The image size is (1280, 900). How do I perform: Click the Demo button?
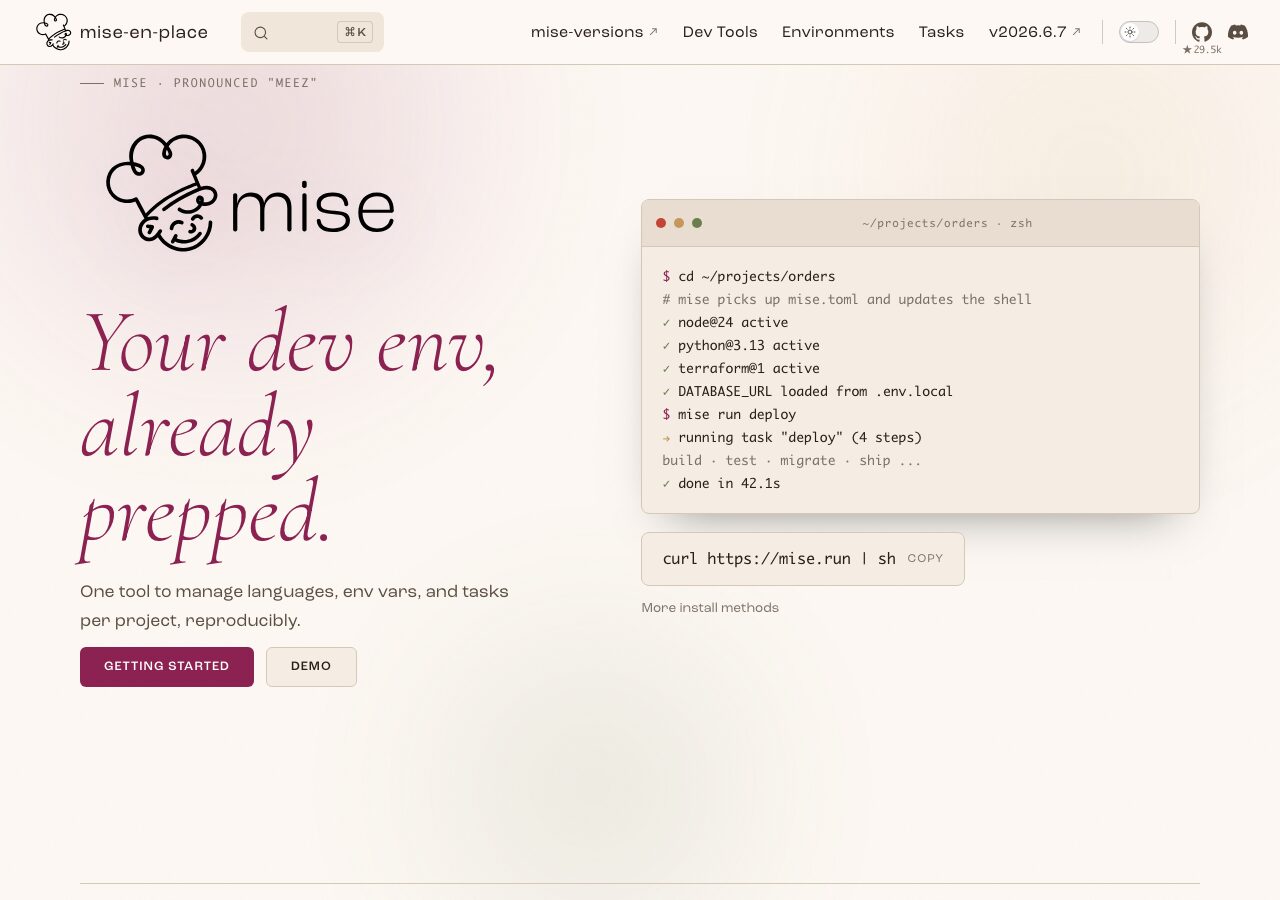tap(311, 667)
